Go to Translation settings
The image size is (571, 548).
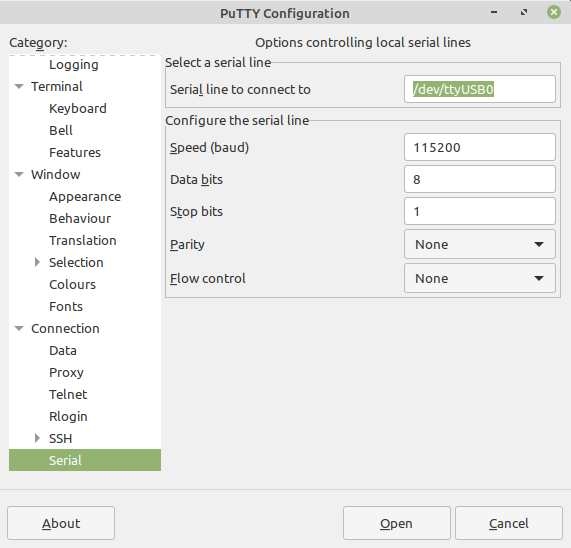(x=83, y=240)
